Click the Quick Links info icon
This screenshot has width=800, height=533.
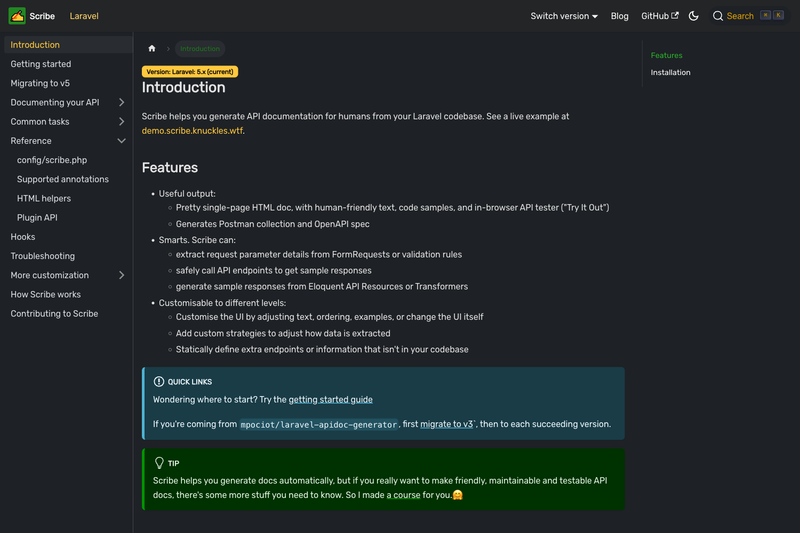point(159,382)
